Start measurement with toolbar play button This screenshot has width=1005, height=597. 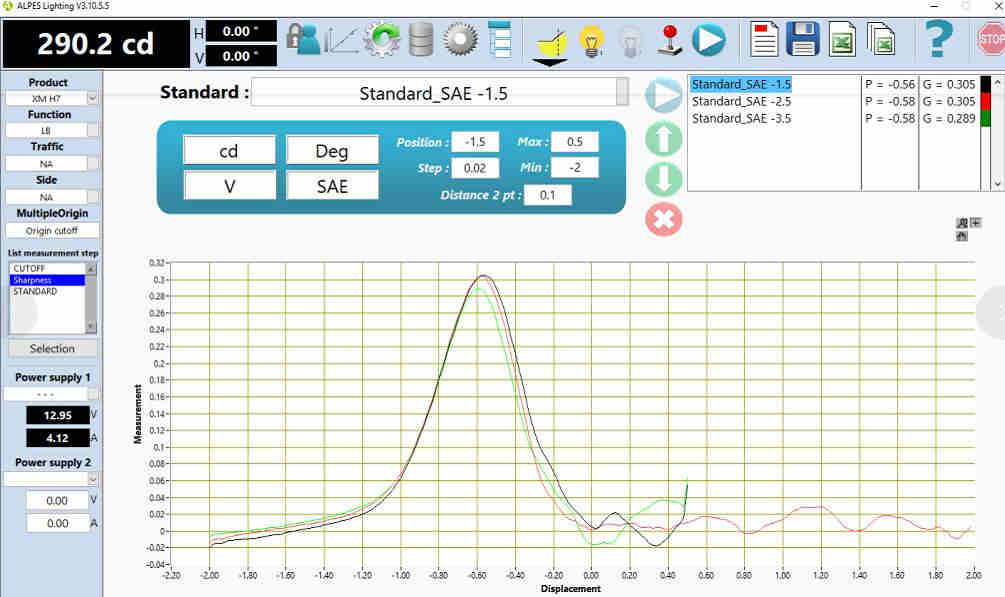click(x=709, y=39)
